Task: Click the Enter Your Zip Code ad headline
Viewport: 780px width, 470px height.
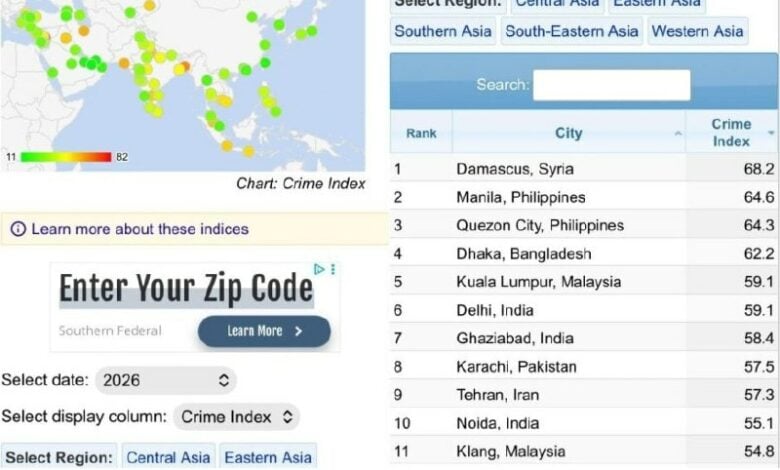Action: tap(186, 289)
